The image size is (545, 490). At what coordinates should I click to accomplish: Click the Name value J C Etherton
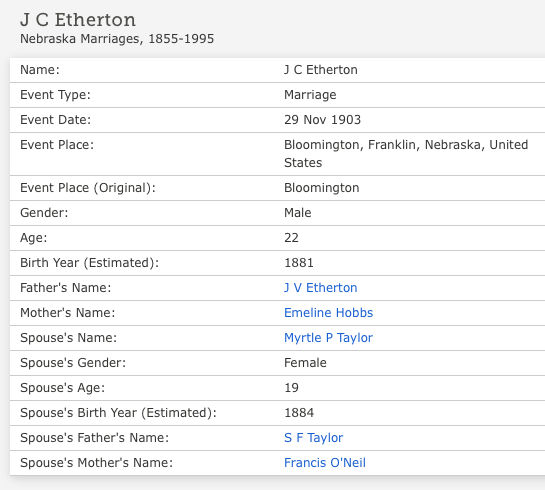click(320, 70)
